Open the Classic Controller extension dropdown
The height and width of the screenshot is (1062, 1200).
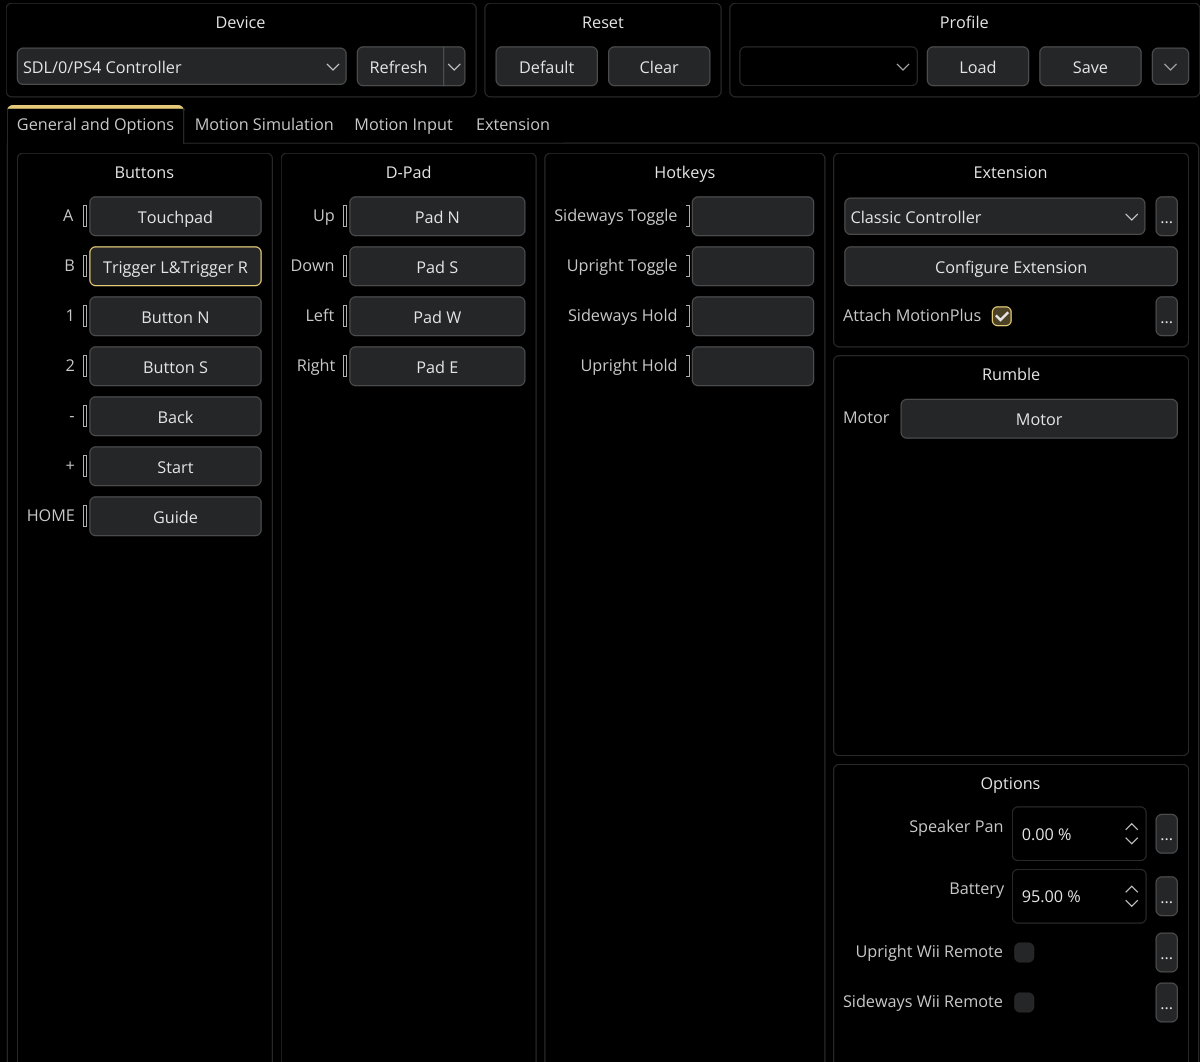pyautogui.click(x=994, y=217)
